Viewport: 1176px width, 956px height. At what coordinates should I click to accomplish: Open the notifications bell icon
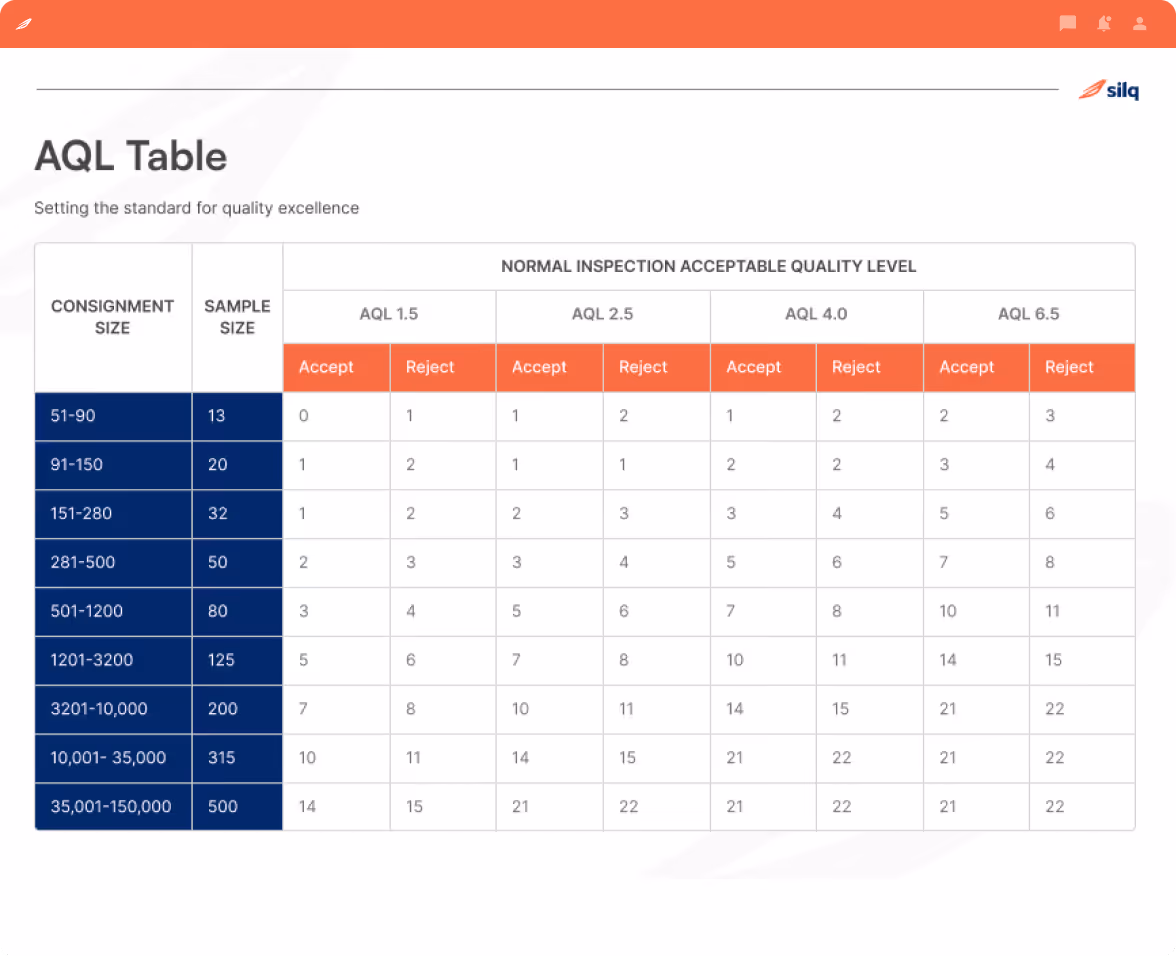(x=1104, y=23)
